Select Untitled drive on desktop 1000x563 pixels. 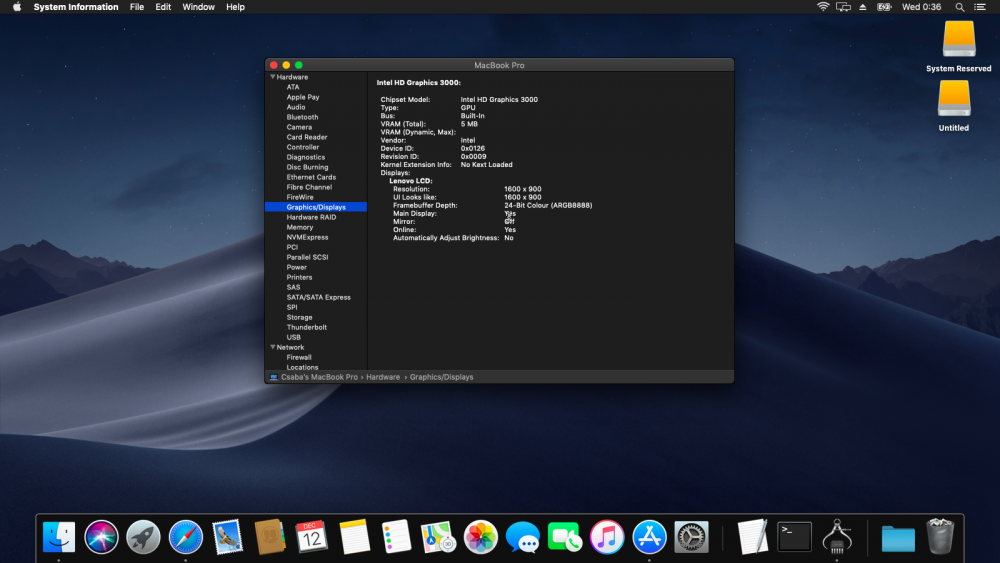point(954,106)
